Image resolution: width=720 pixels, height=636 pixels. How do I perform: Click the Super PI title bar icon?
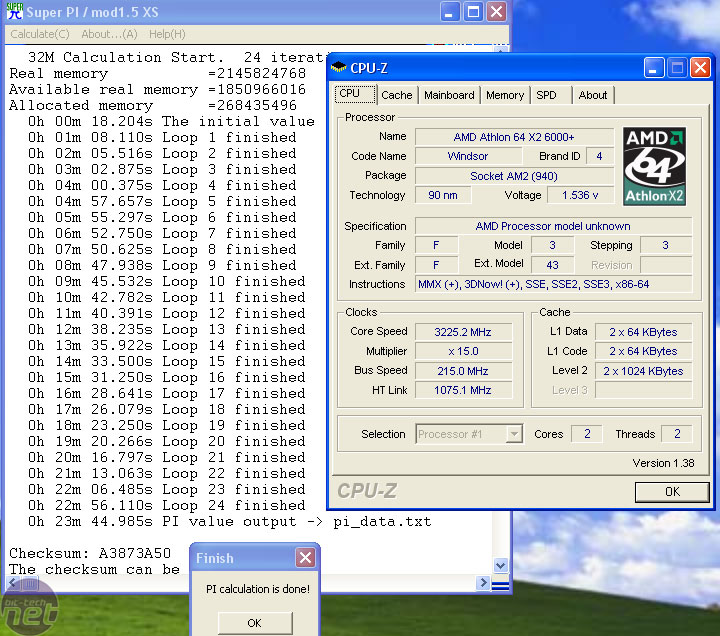click(14, 11)
